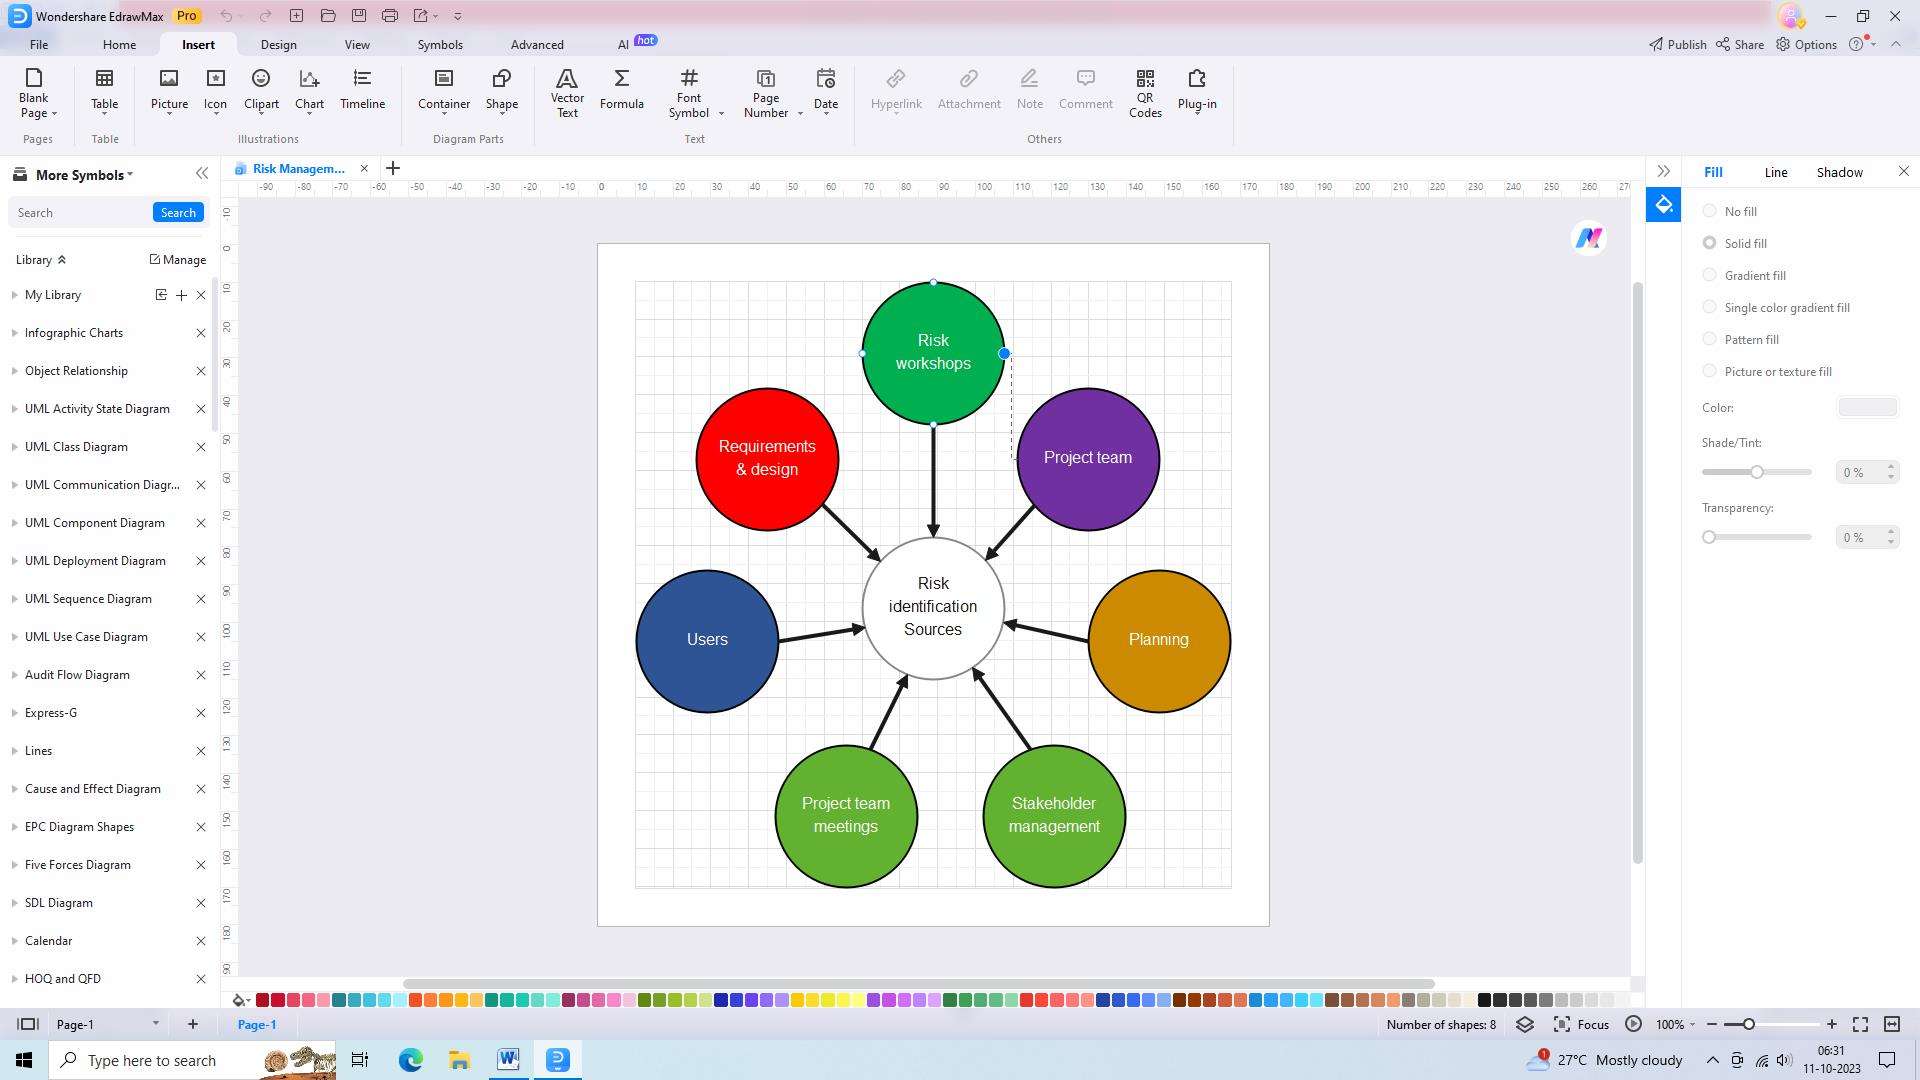Select the Solid fill radio button
Screen dimensions: 1920x1080
click(x=1710, y=243)
